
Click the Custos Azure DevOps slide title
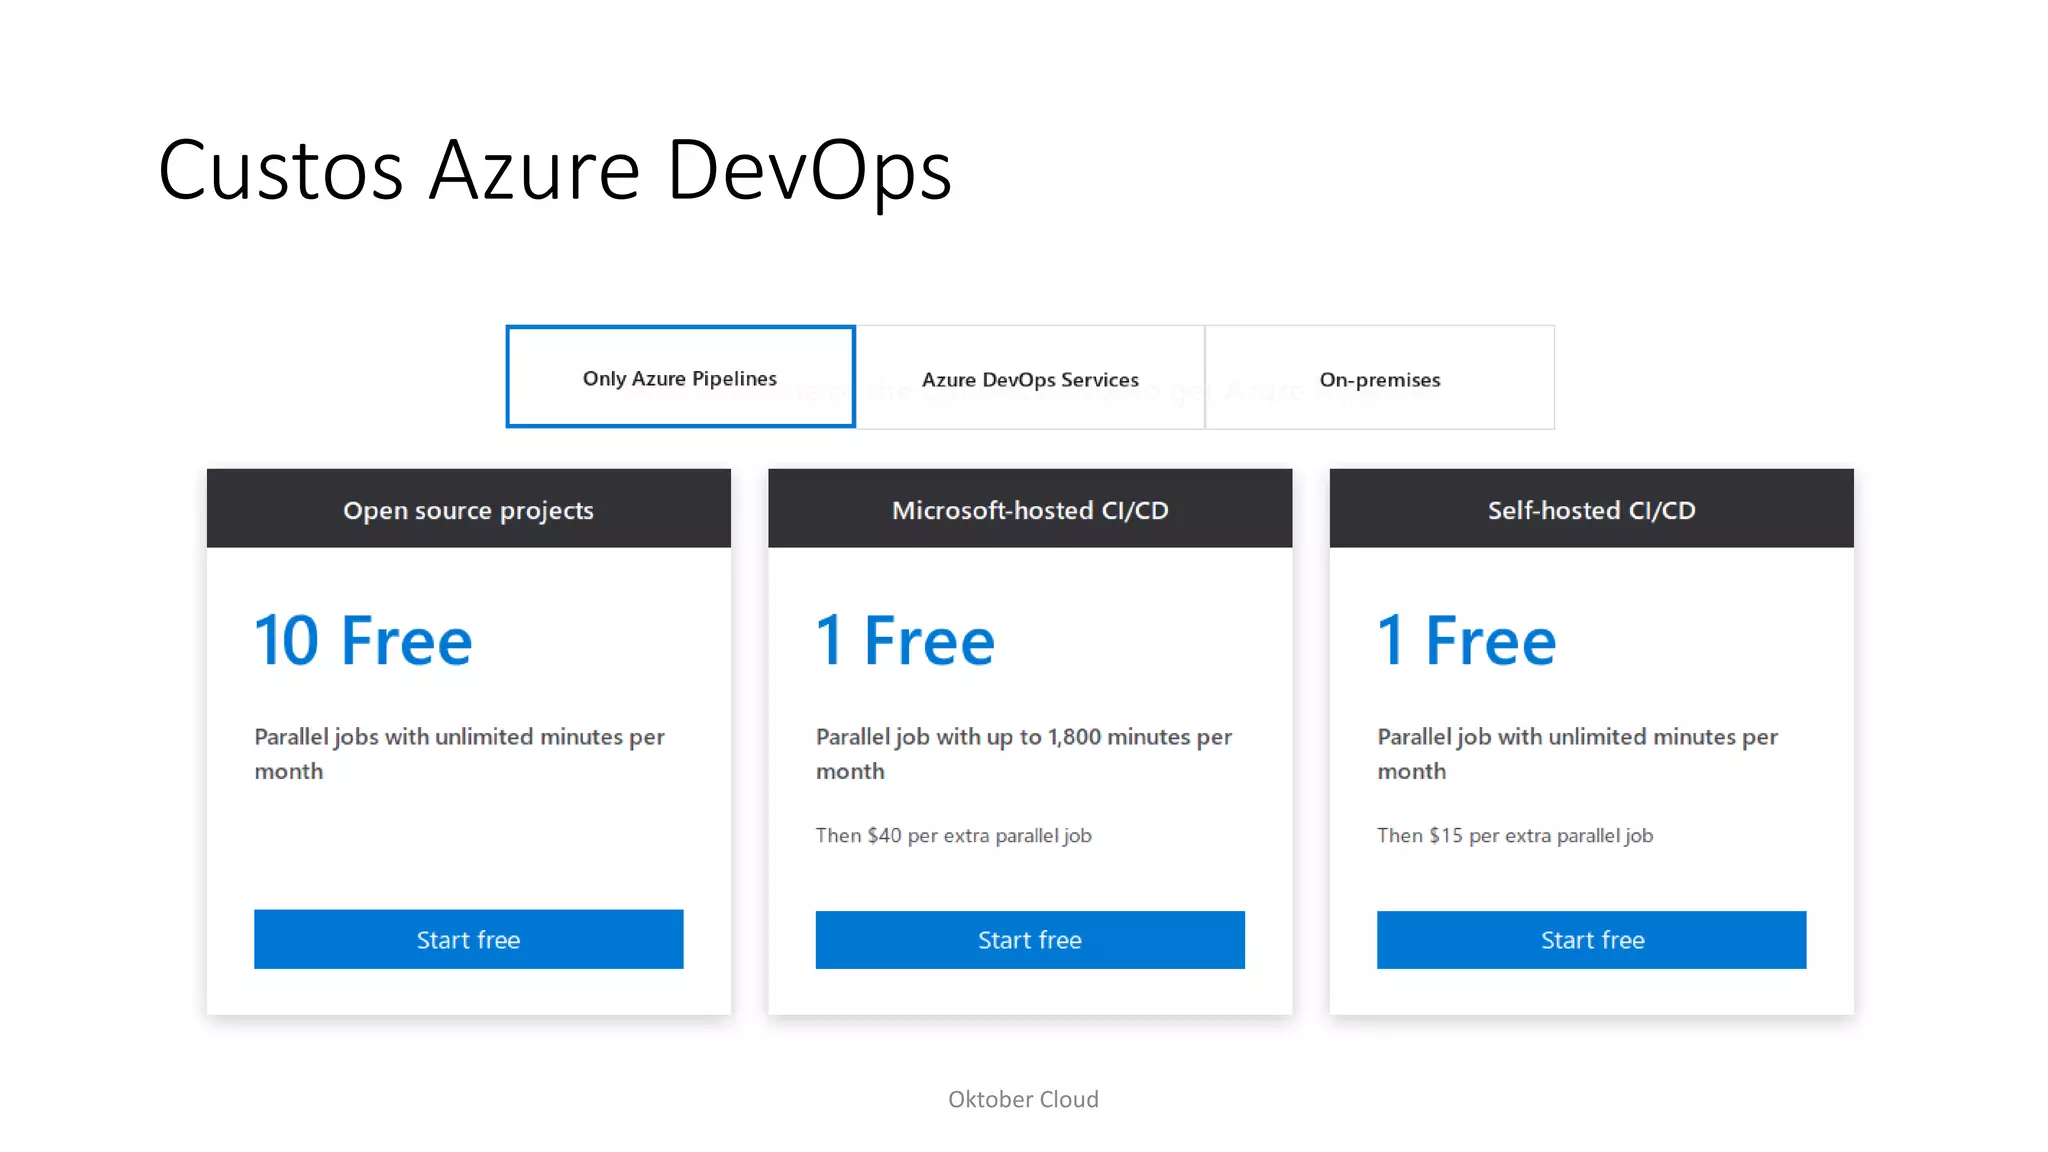click(x=555, y=171)
